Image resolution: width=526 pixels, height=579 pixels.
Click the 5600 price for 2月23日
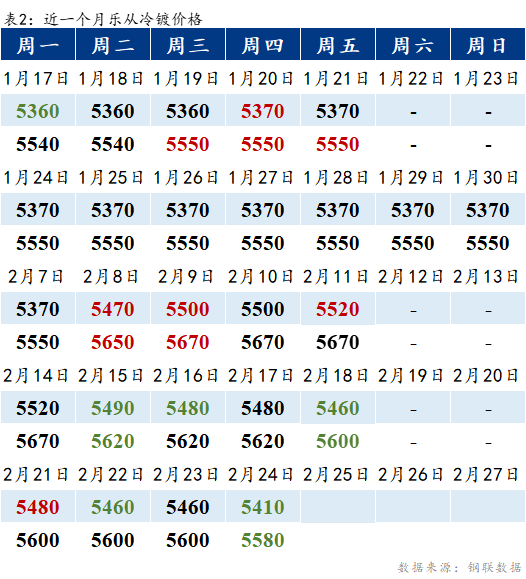pos(188,539)
